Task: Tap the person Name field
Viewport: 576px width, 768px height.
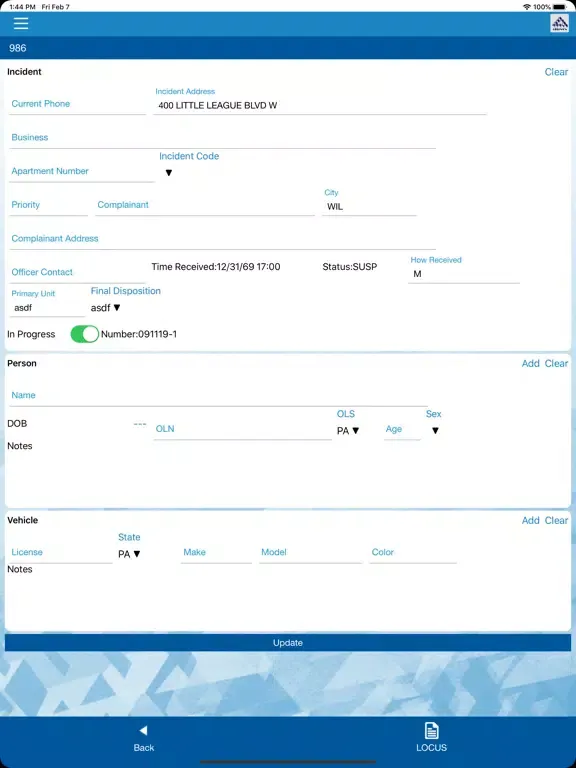Action: tap(218, 396)
